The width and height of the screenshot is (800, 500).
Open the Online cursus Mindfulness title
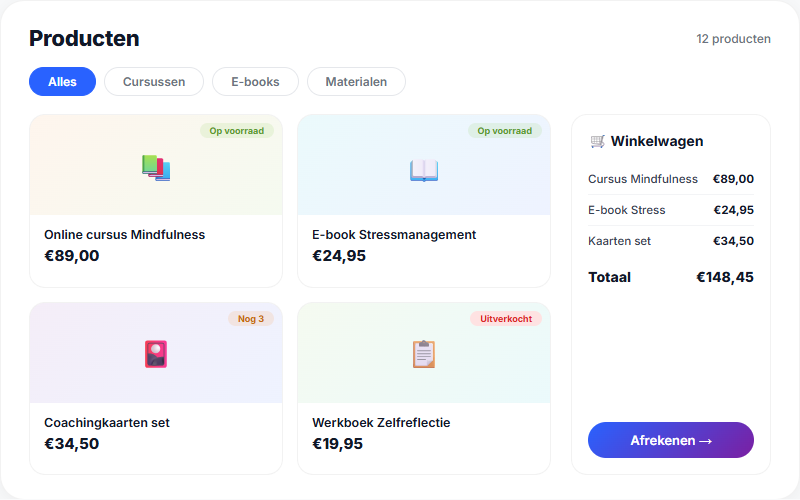pyautogui.click(x=124, y=235)
